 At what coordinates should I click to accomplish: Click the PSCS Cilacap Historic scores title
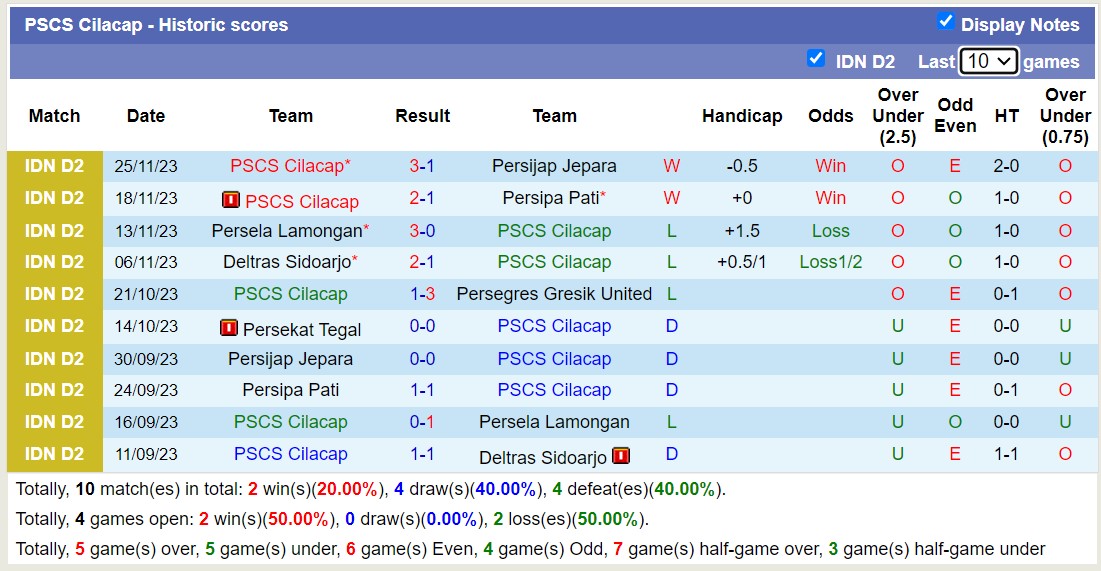click(x=156, y=25)
